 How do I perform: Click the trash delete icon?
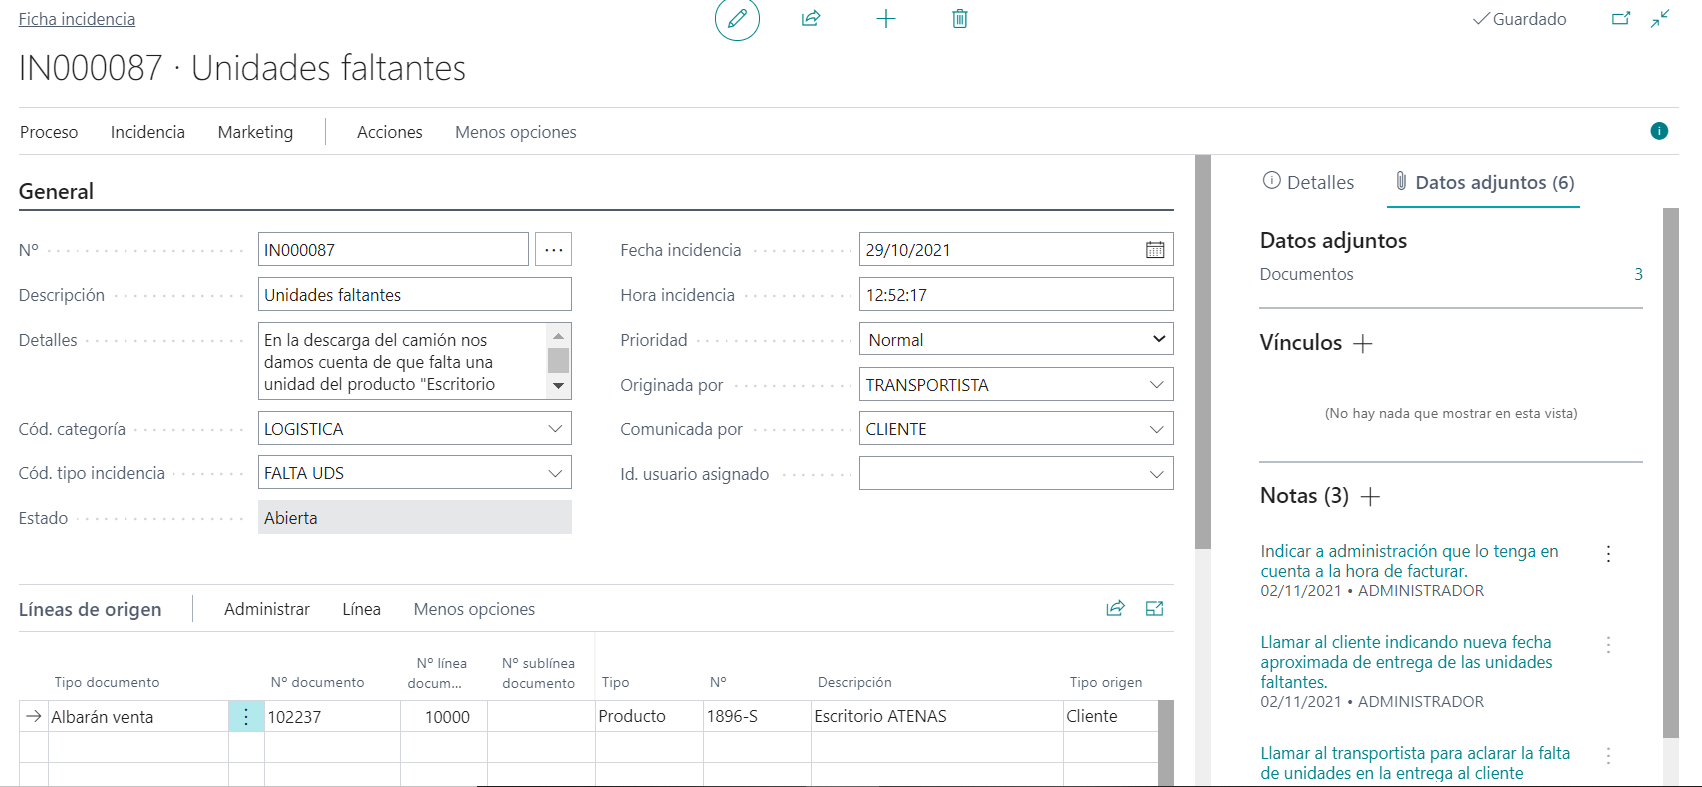(960, 19)
